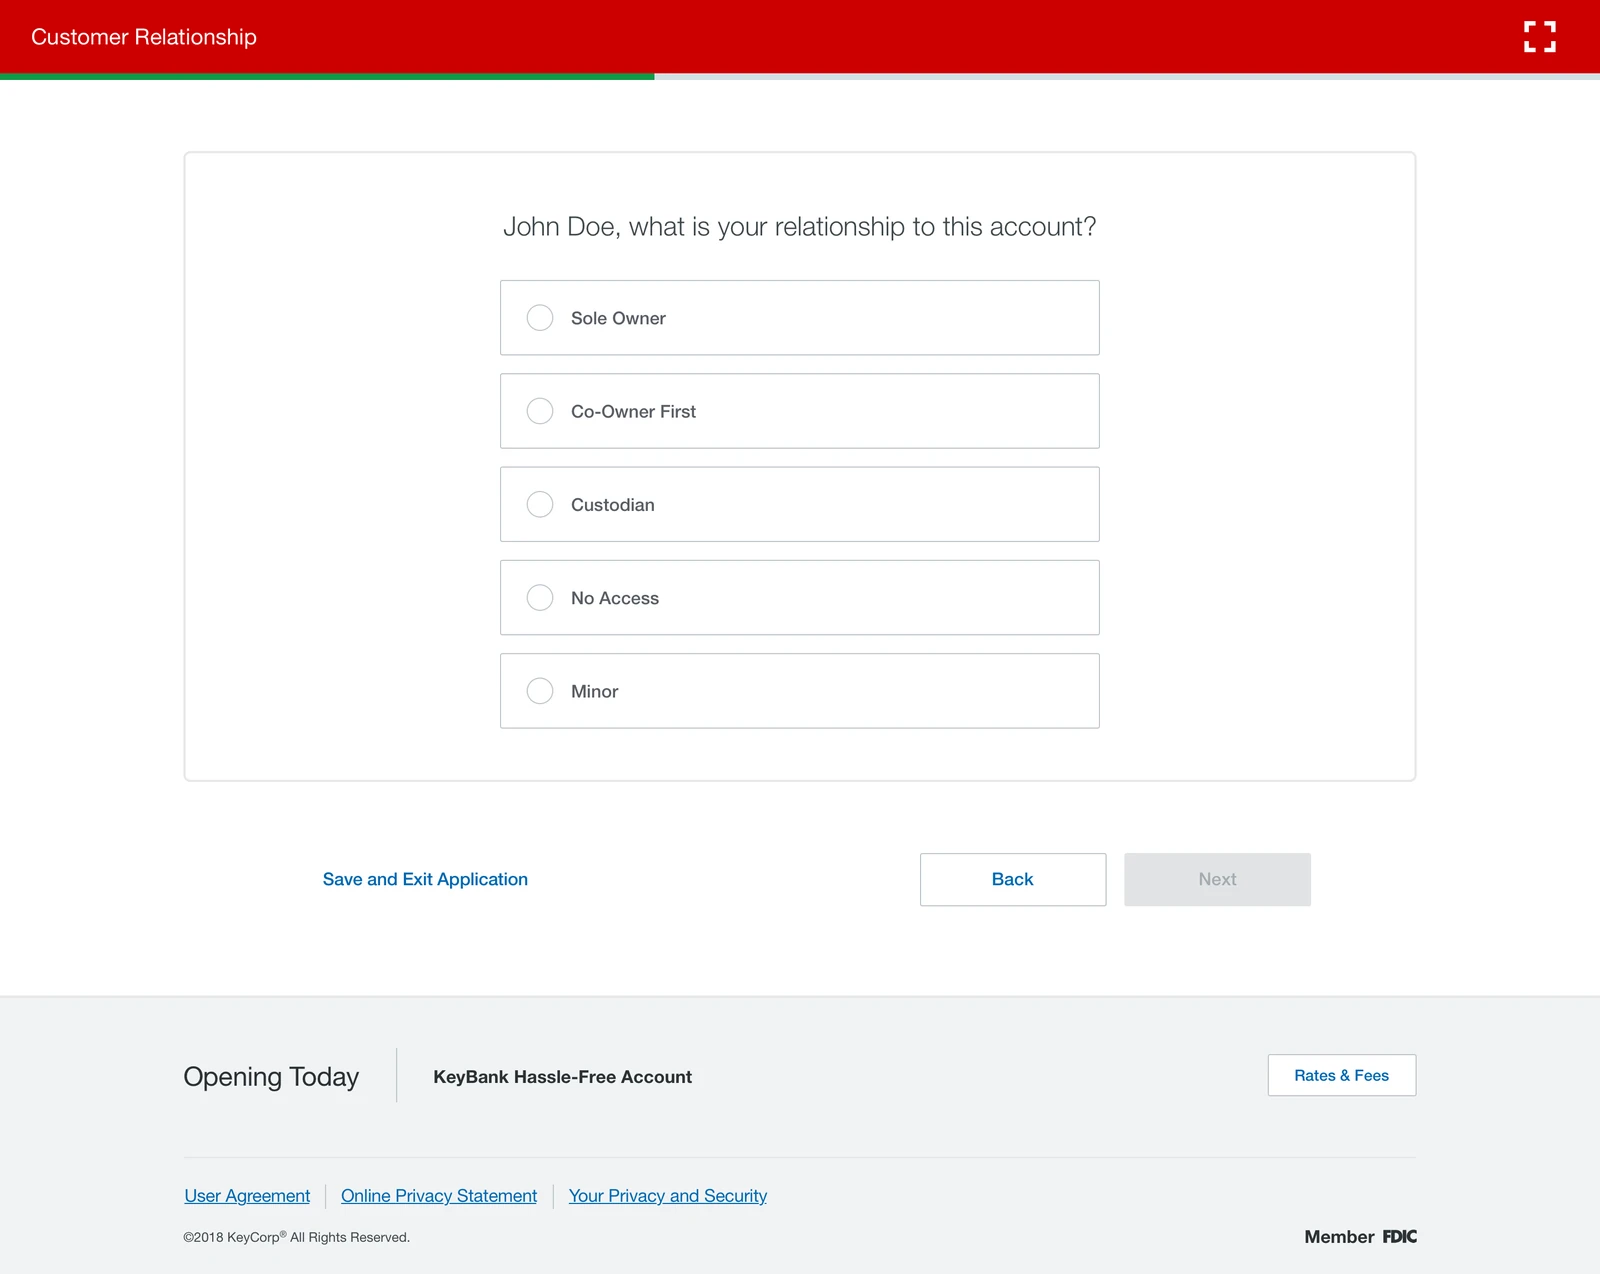Click the disabled Next button

[1217, 880]
